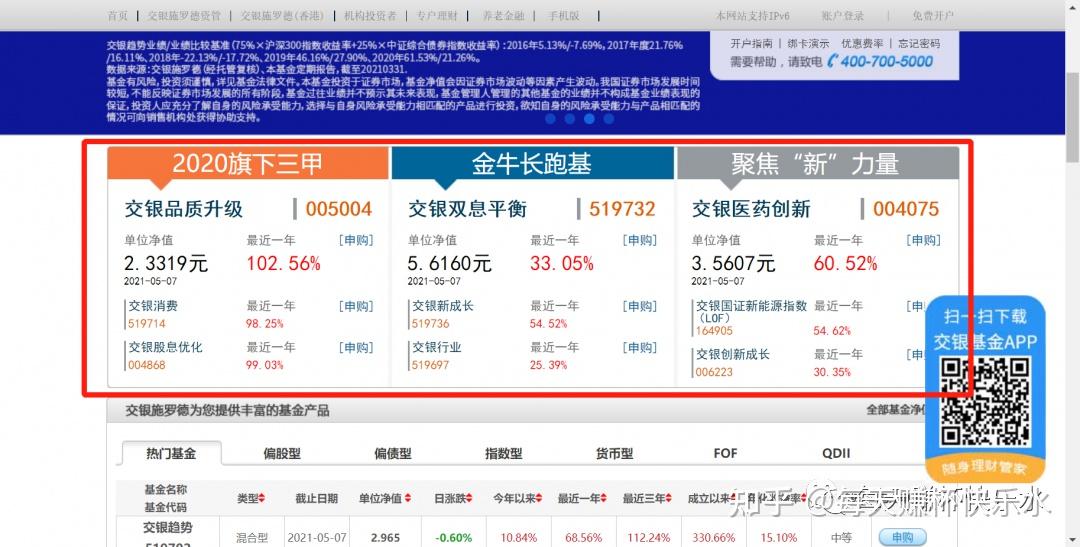The image size is (1080, 547).
Task: Open fund 交银双息平衡 title
Action: [467, 209]
